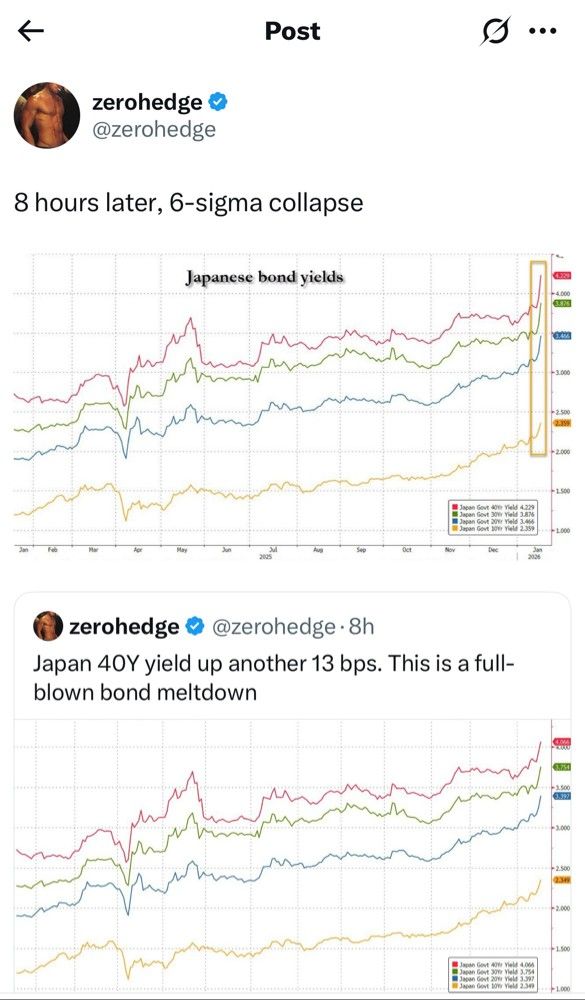Tap the yellow highlighted box on top chart

pos(539,358)
